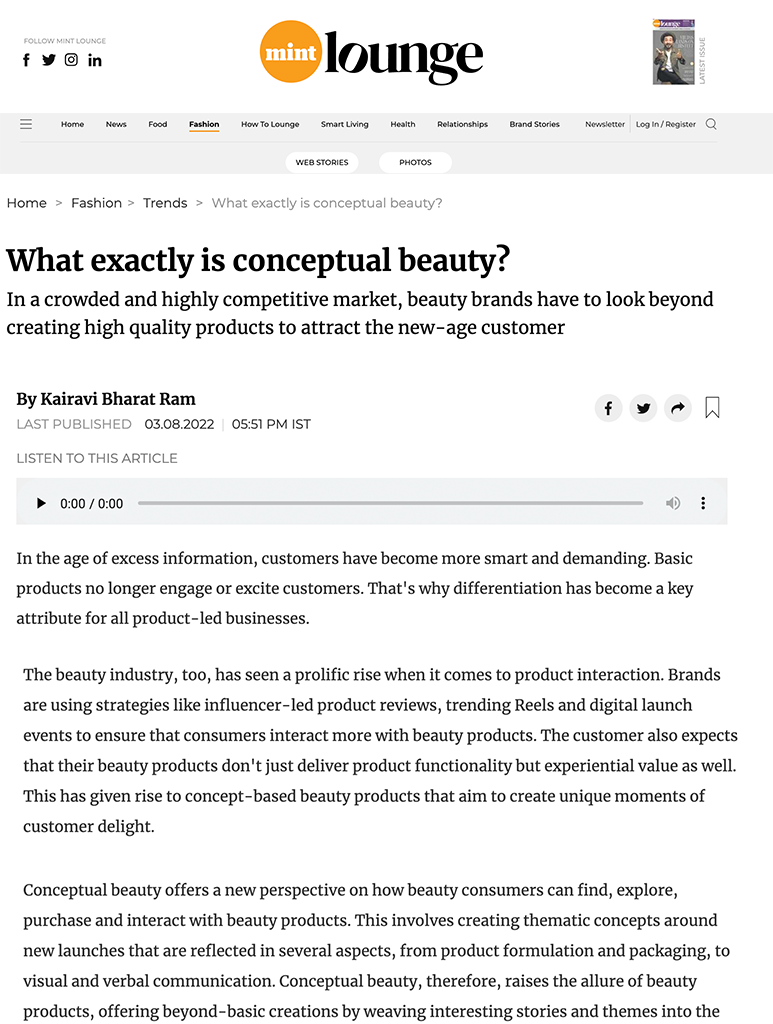Open How To Lounge section
This screenshot has width=773, height=1024.
click(270, 124)
